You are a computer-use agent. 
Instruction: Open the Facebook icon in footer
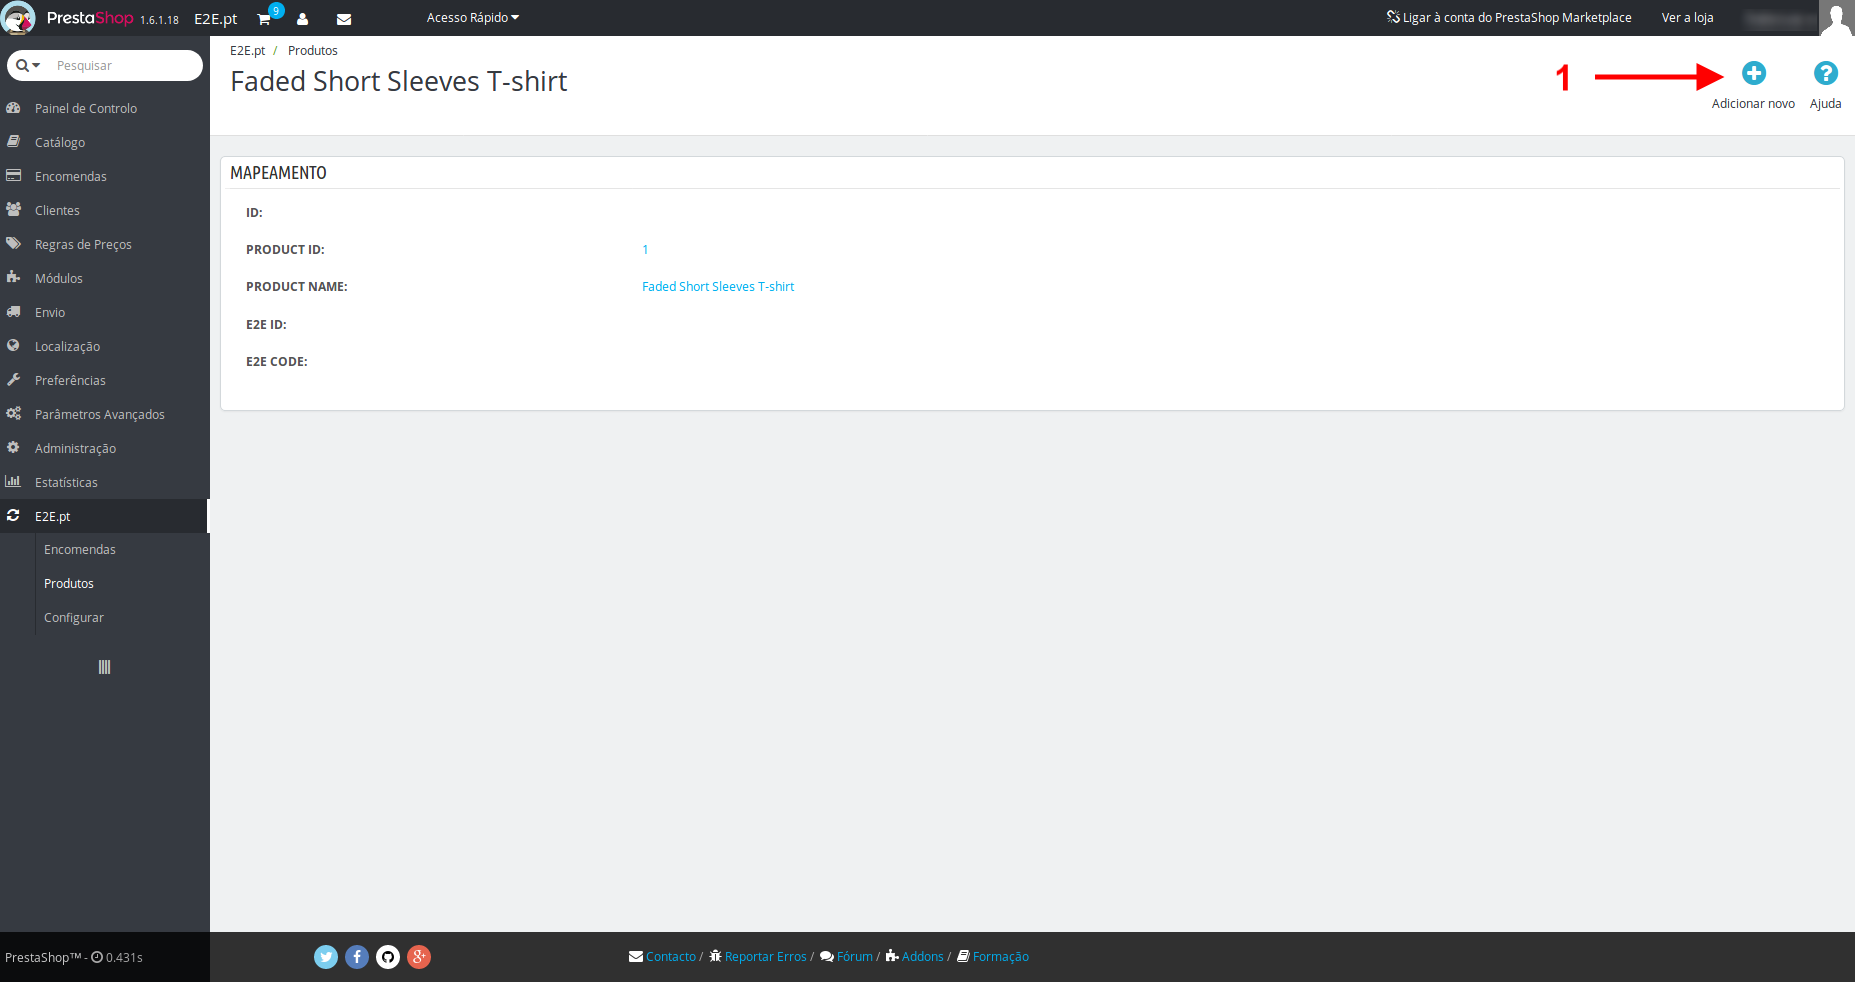[x=357, y=957]
